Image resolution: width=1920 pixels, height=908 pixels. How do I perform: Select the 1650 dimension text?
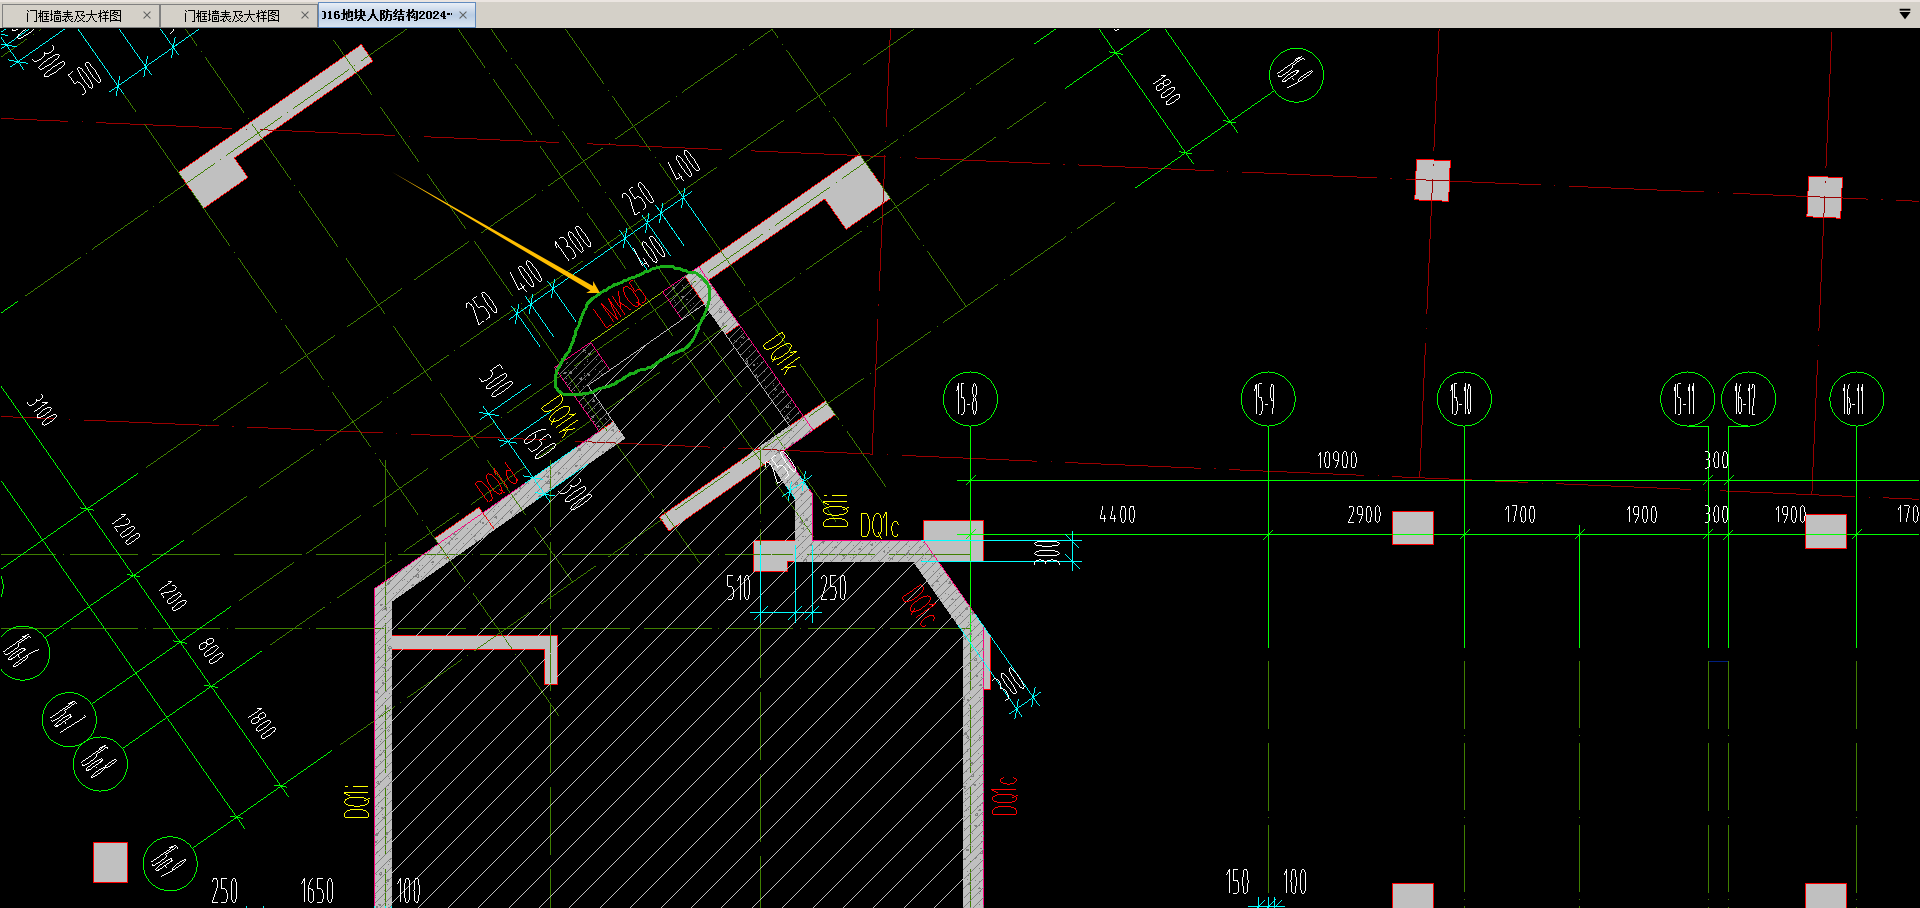coord(317,891)
